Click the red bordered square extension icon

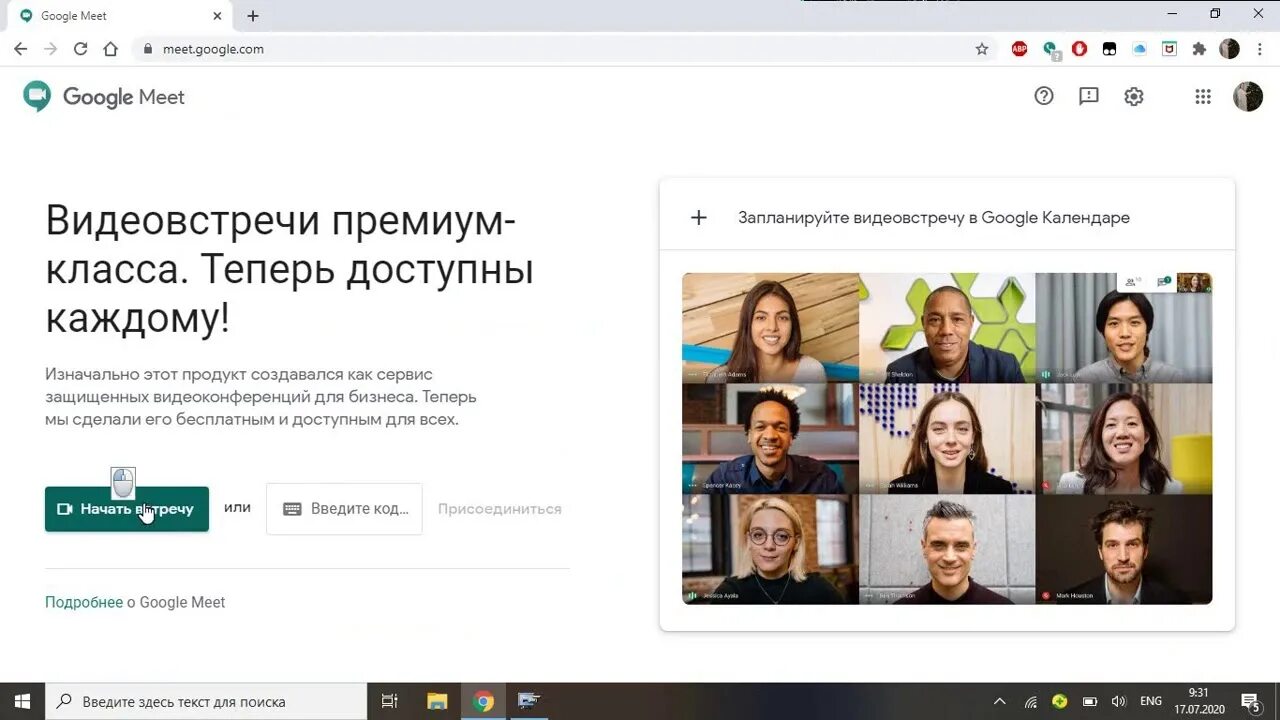[1169, 49]
